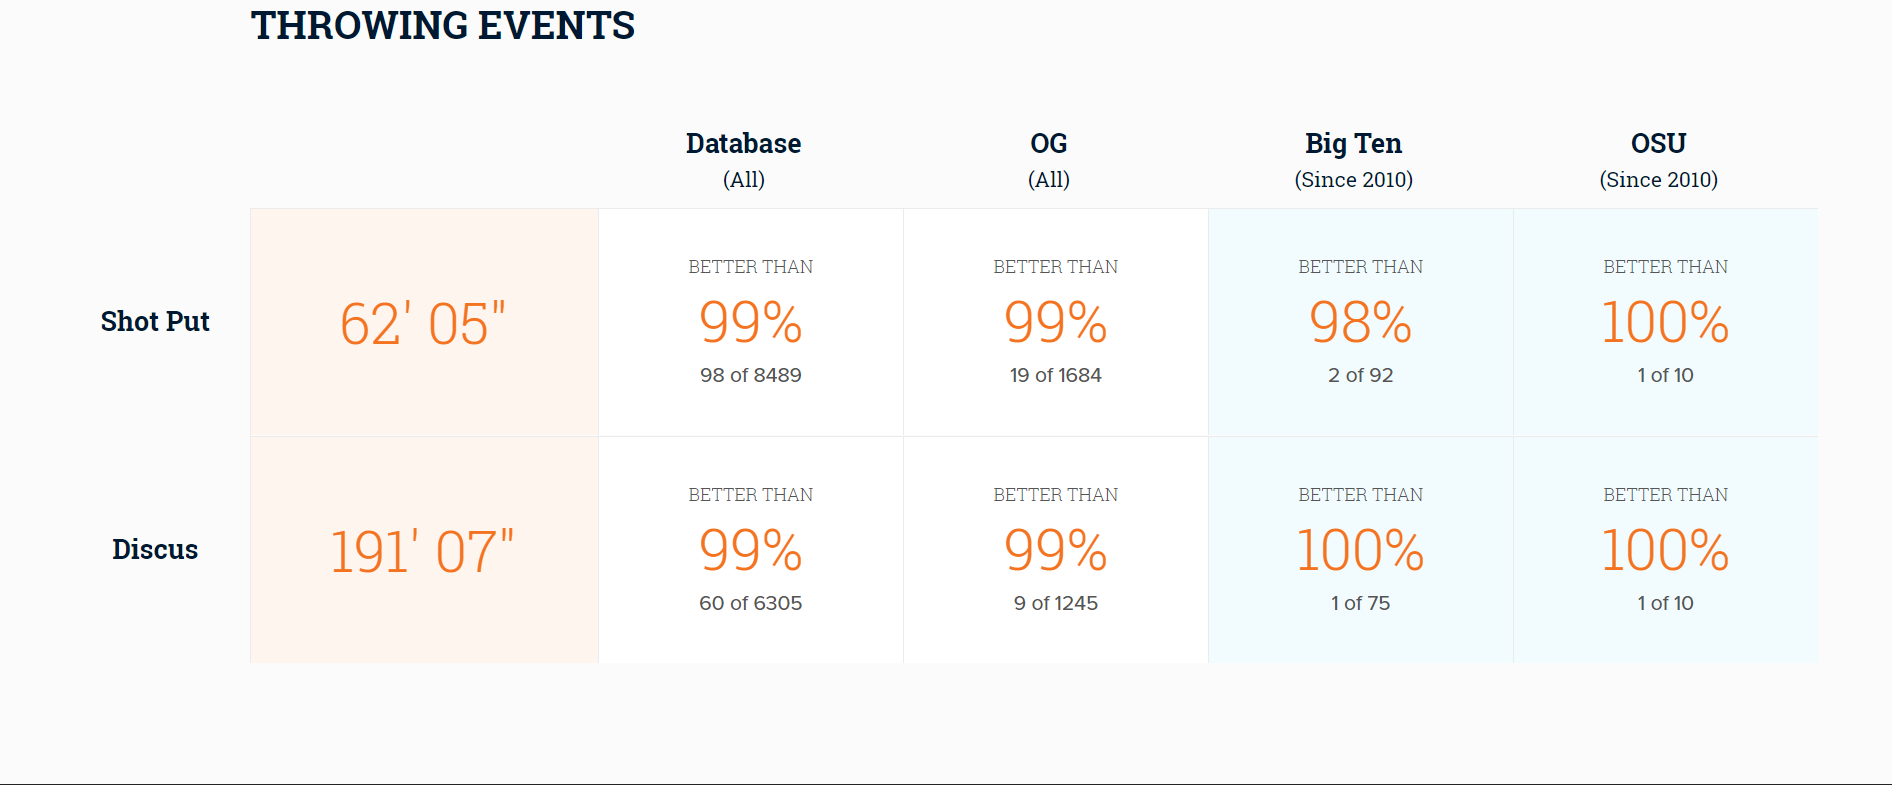Click the Database column header
Screen dimensions: 1892x785
tap(743, 144)
